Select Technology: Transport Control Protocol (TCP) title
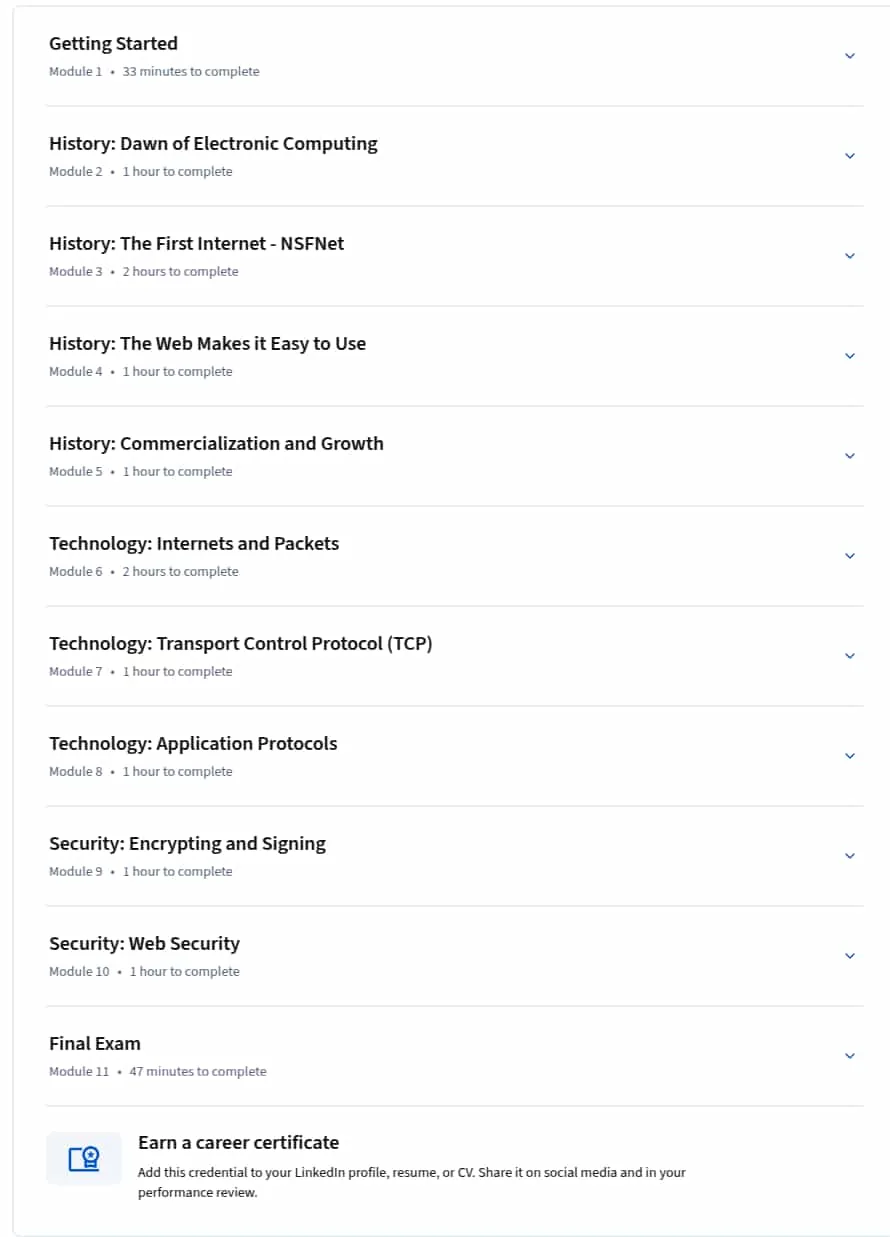This screenshot has width=890, height=1237. pyautogui.click(x=241, y=644)
